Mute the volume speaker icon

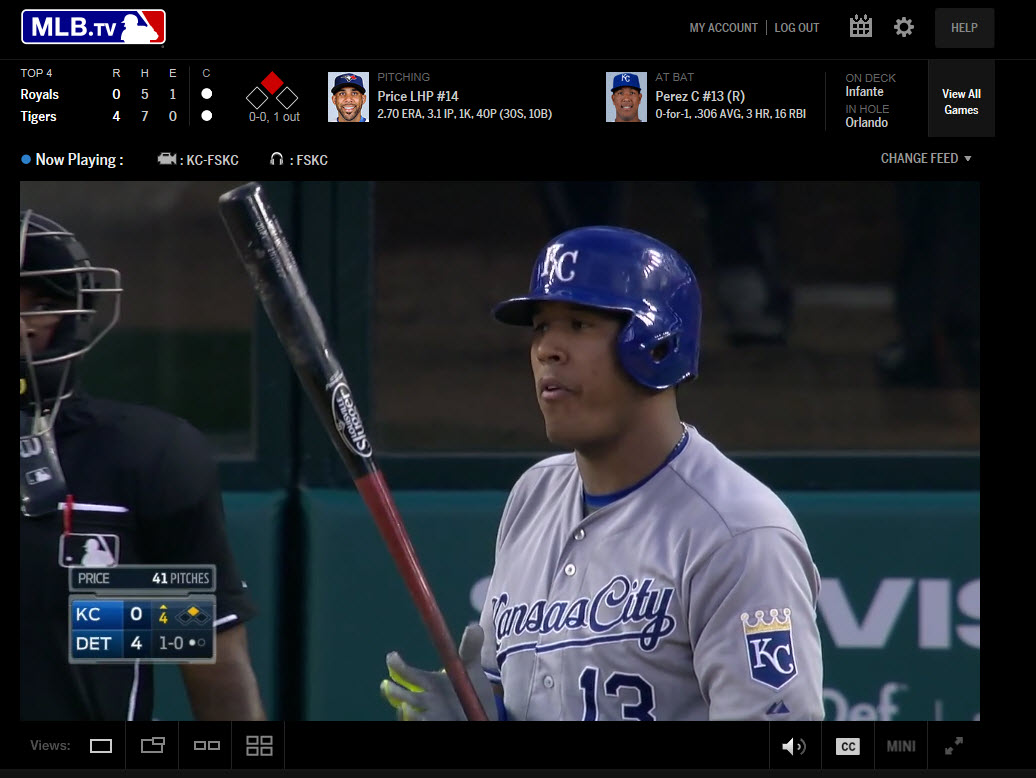coord(794,746)
